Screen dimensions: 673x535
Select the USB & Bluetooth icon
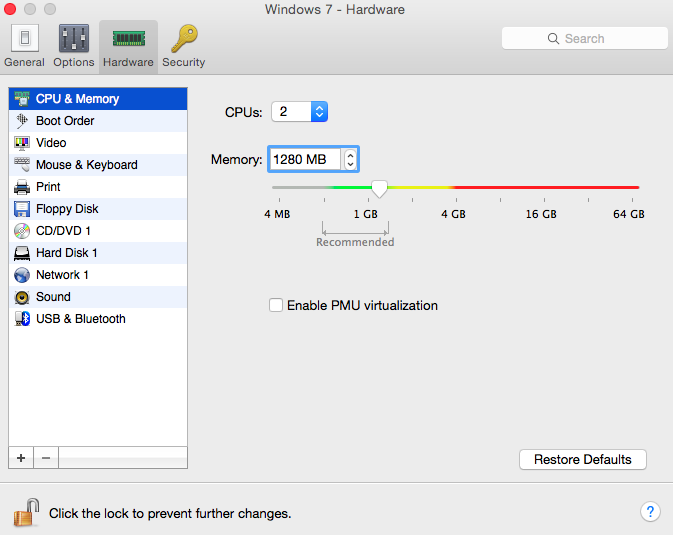pos(22,319)
